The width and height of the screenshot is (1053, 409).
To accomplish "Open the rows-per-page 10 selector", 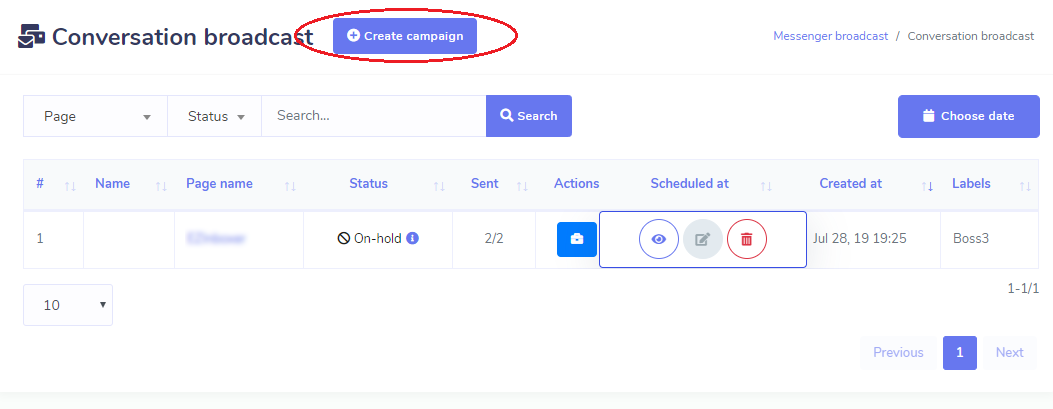I will click(x=68, y=305).
